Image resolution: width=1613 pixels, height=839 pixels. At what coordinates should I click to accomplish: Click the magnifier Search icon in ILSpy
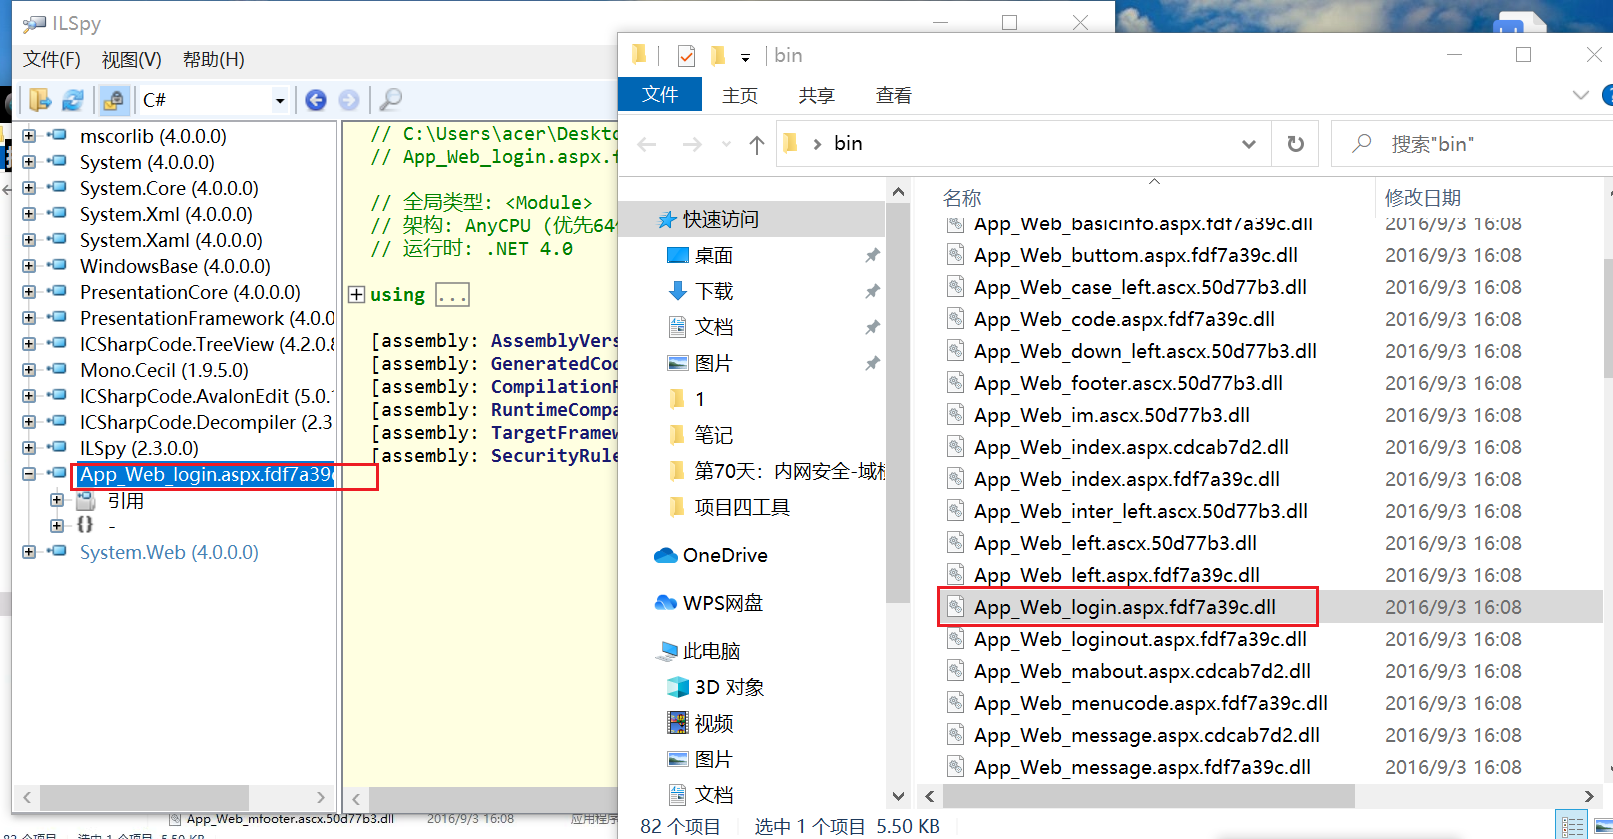coord(391,99)
